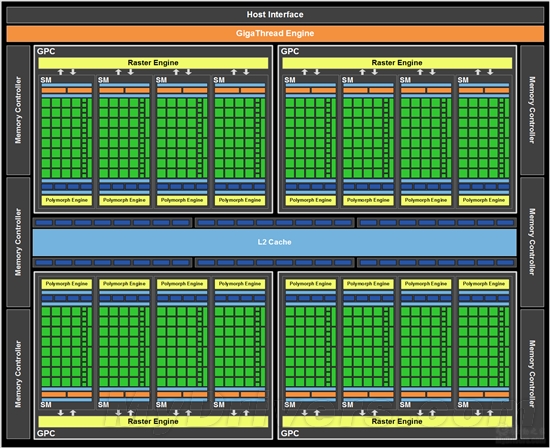This screenshot has width=550, height=448.
Task: Click the green core grid of the upper-left GPC's first SM
Action: pyautogui.click(x=67, y=138)
